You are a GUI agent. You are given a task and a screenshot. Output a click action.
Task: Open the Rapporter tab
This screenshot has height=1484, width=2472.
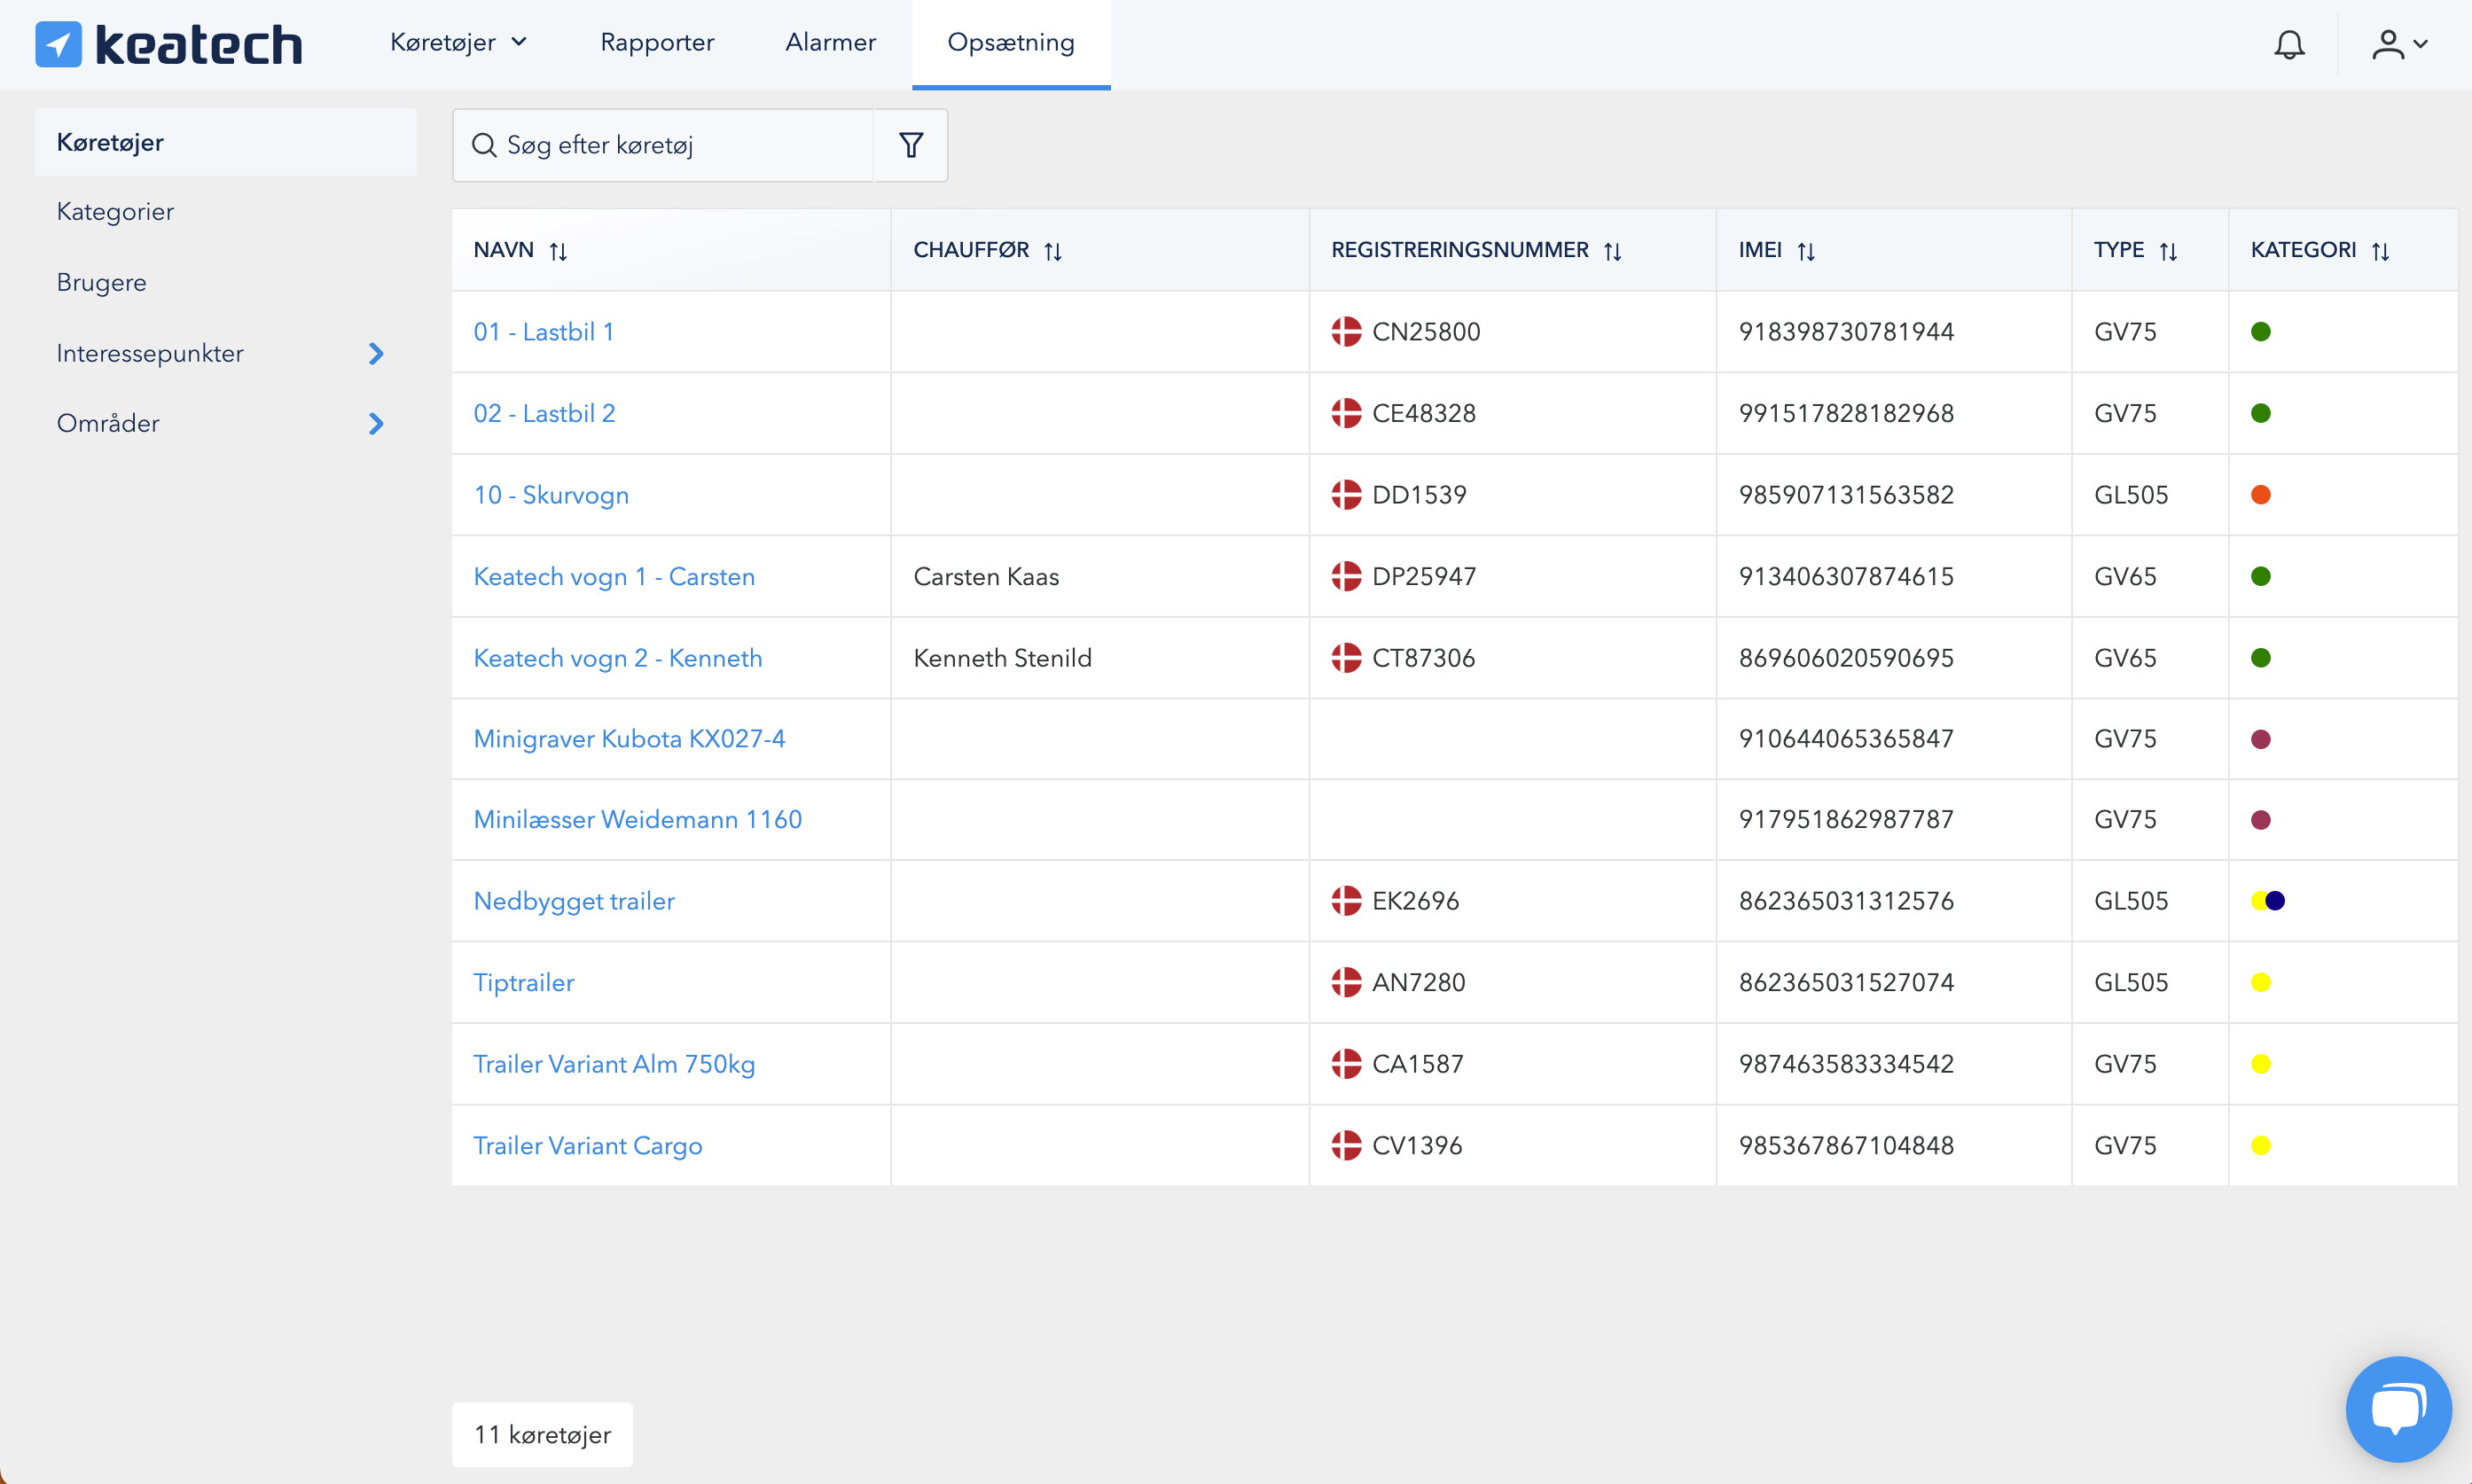[x=657, y=43]
